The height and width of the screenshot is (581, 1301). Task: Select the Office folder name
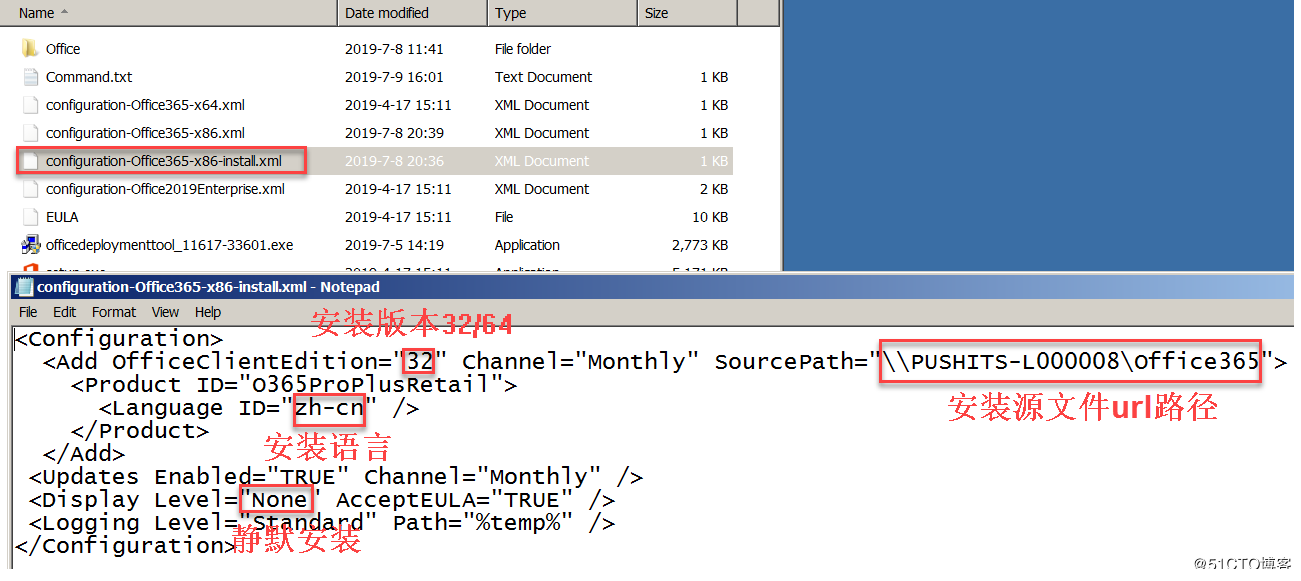point(63,49)
